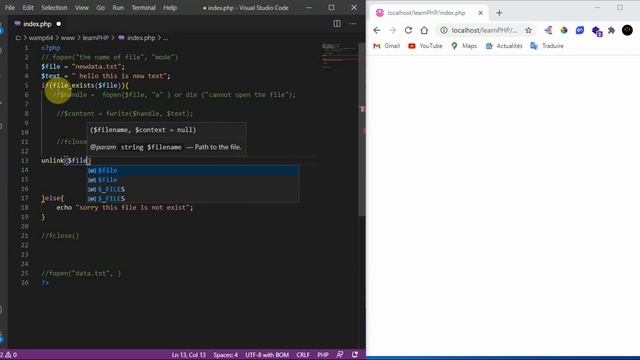The image size is (640, 360).
Task: Open the Actualités bookmark
Action: click(504, 46)
